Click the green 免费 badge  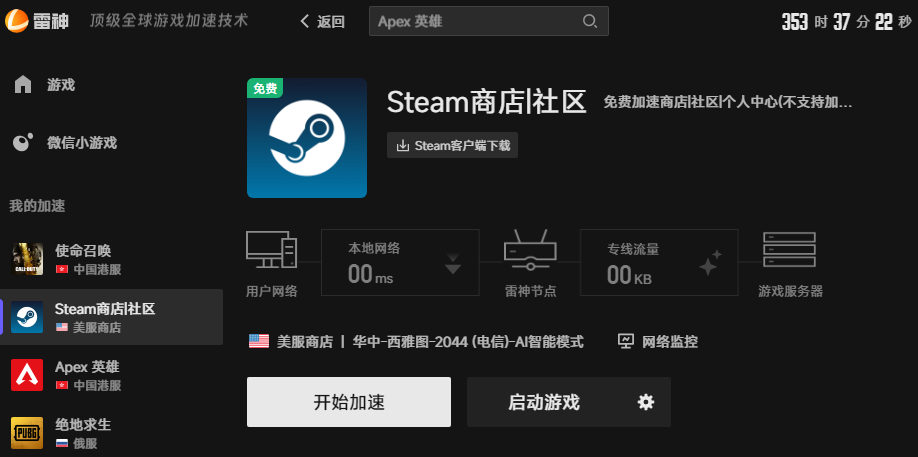coord(265,88)
